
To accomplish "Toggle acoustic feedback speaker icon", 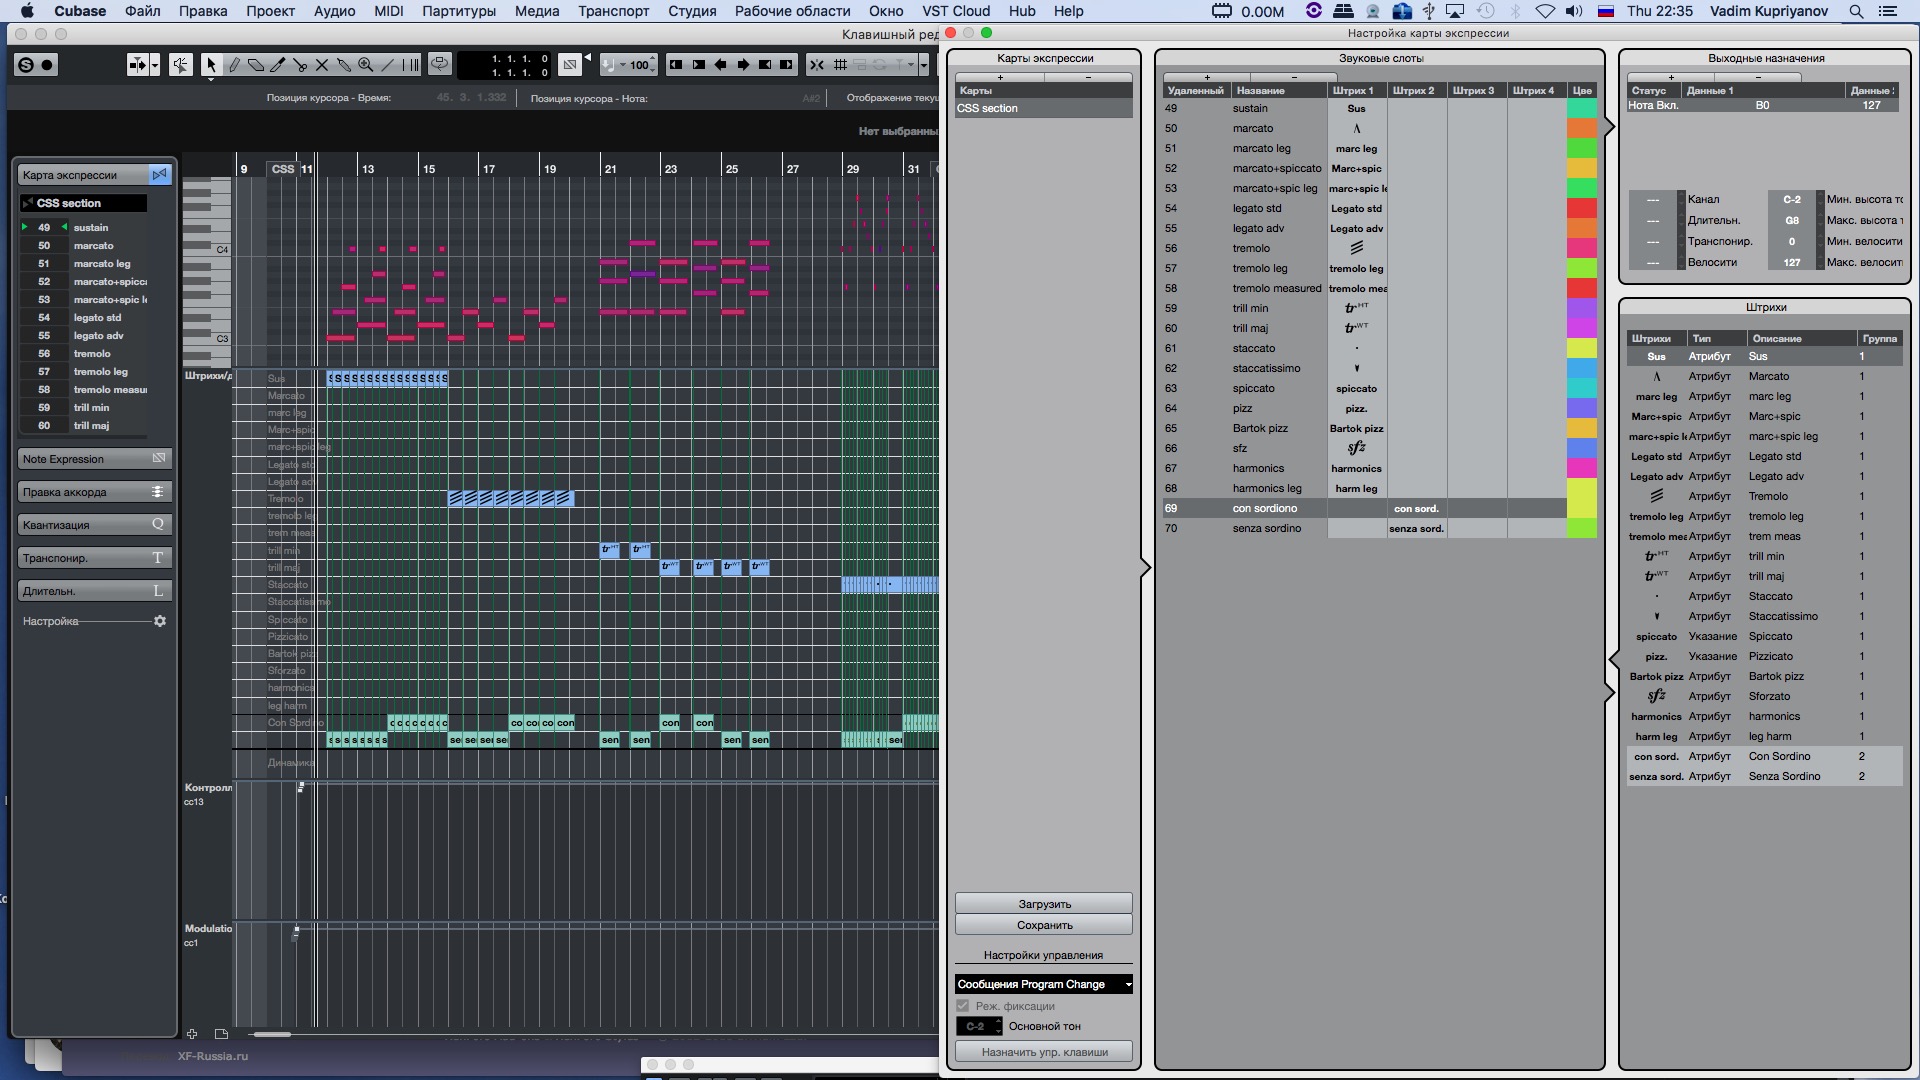I will 180,65.
